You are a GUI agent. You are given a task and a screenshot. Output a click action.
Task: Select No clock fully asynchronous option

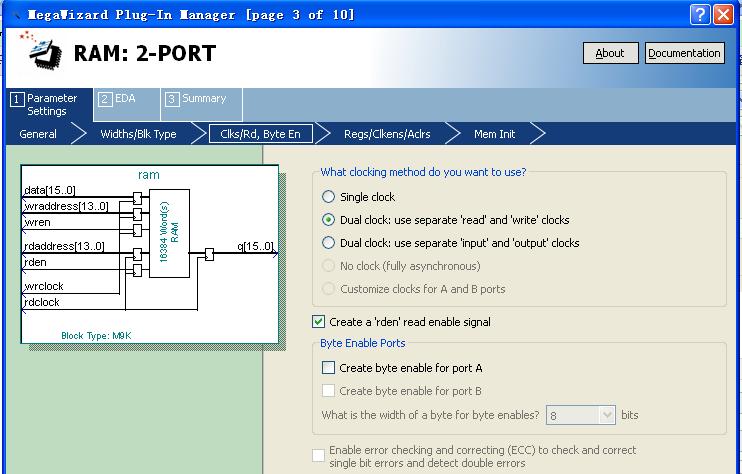[x=328, y=266]
